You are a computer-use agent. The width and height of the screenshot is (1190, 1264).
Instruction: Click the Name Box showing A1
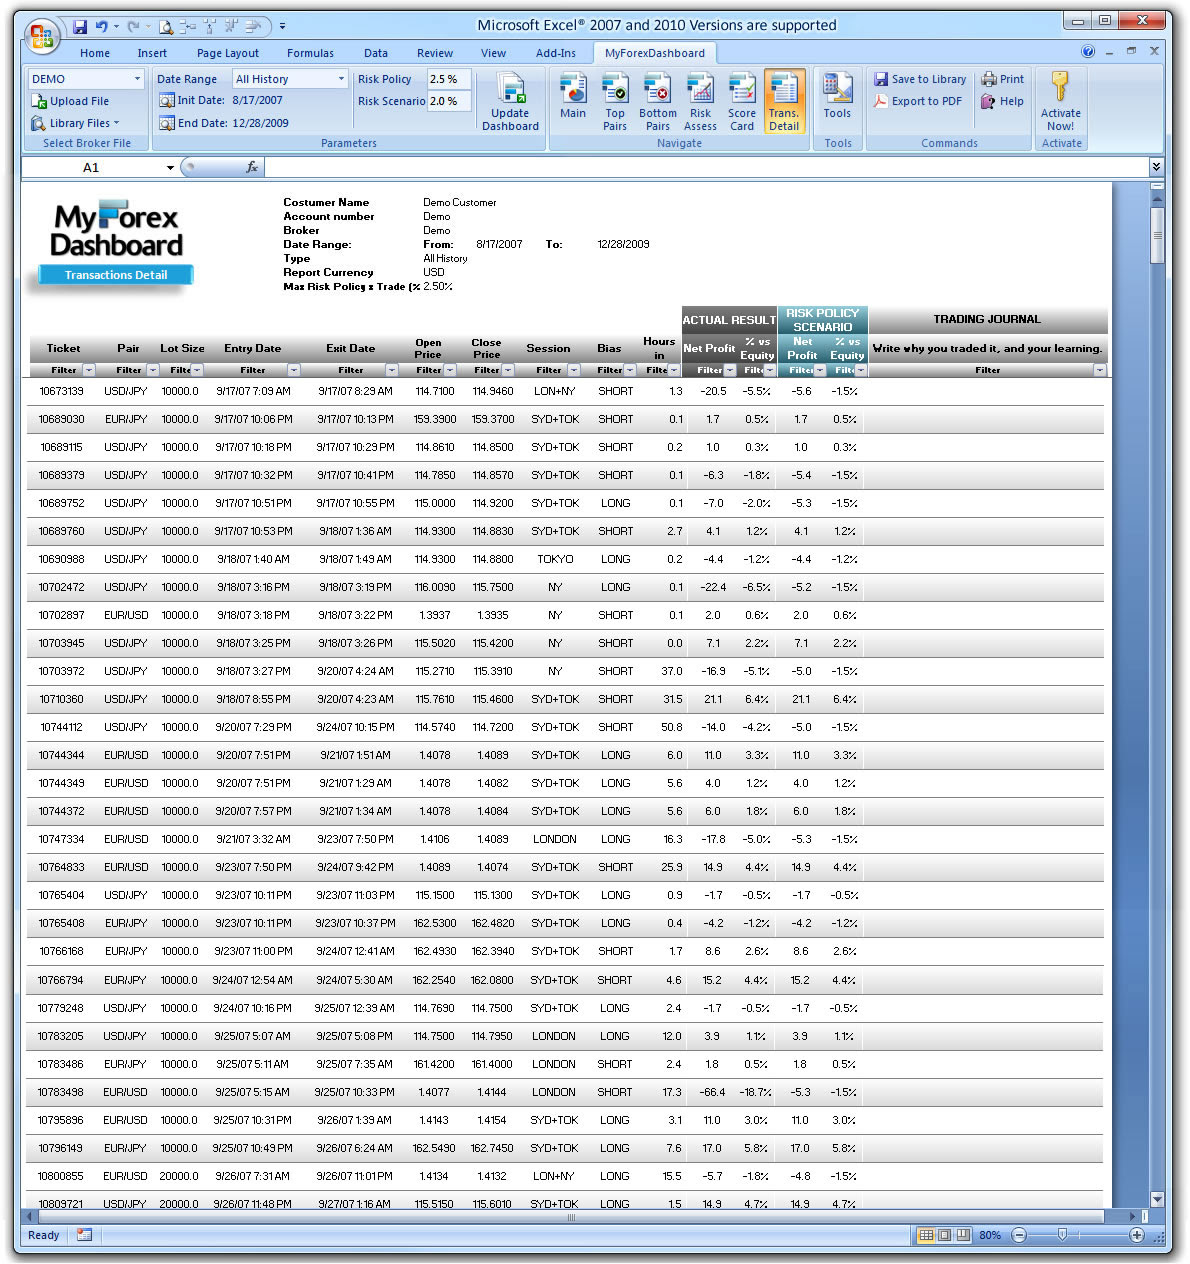point(90,167)
